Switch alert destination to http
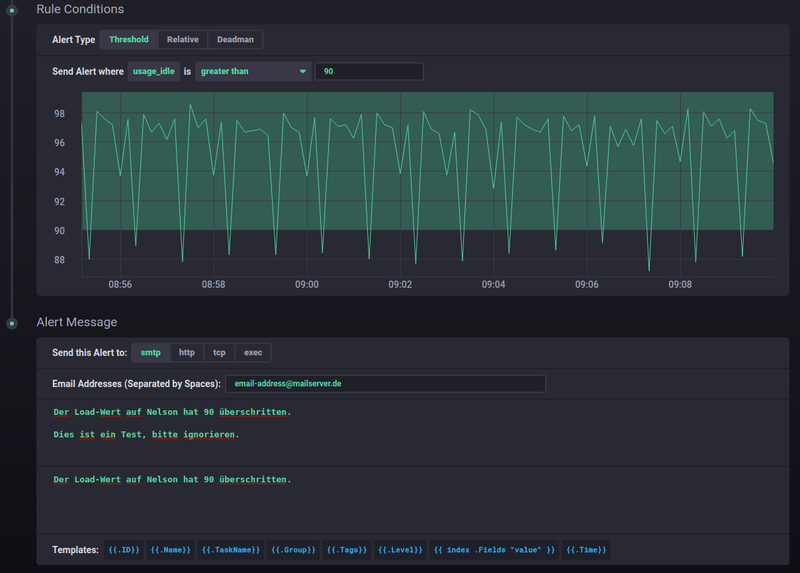 (187, 353)
